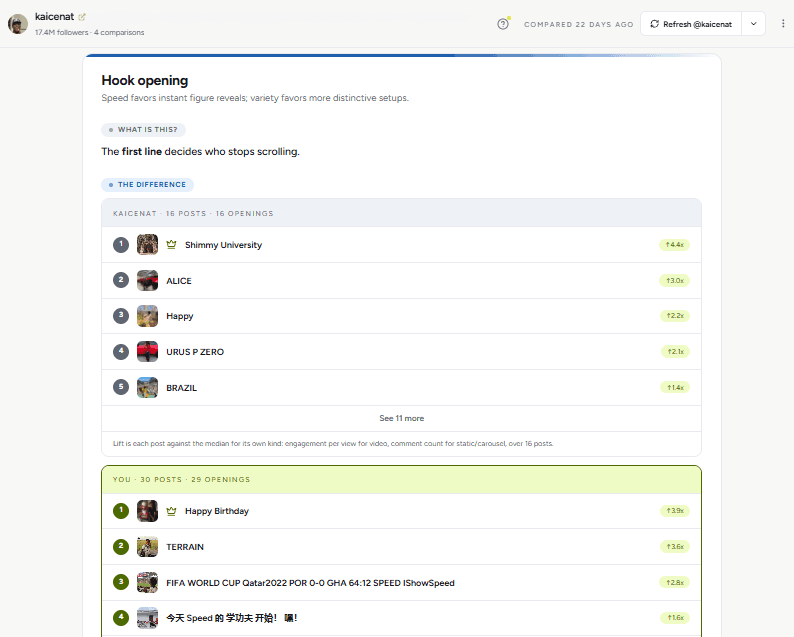The width and height of the screenshot is (794, 637).
Task: Select the Happy Birthday opening text
Action: tap(217, 511)
